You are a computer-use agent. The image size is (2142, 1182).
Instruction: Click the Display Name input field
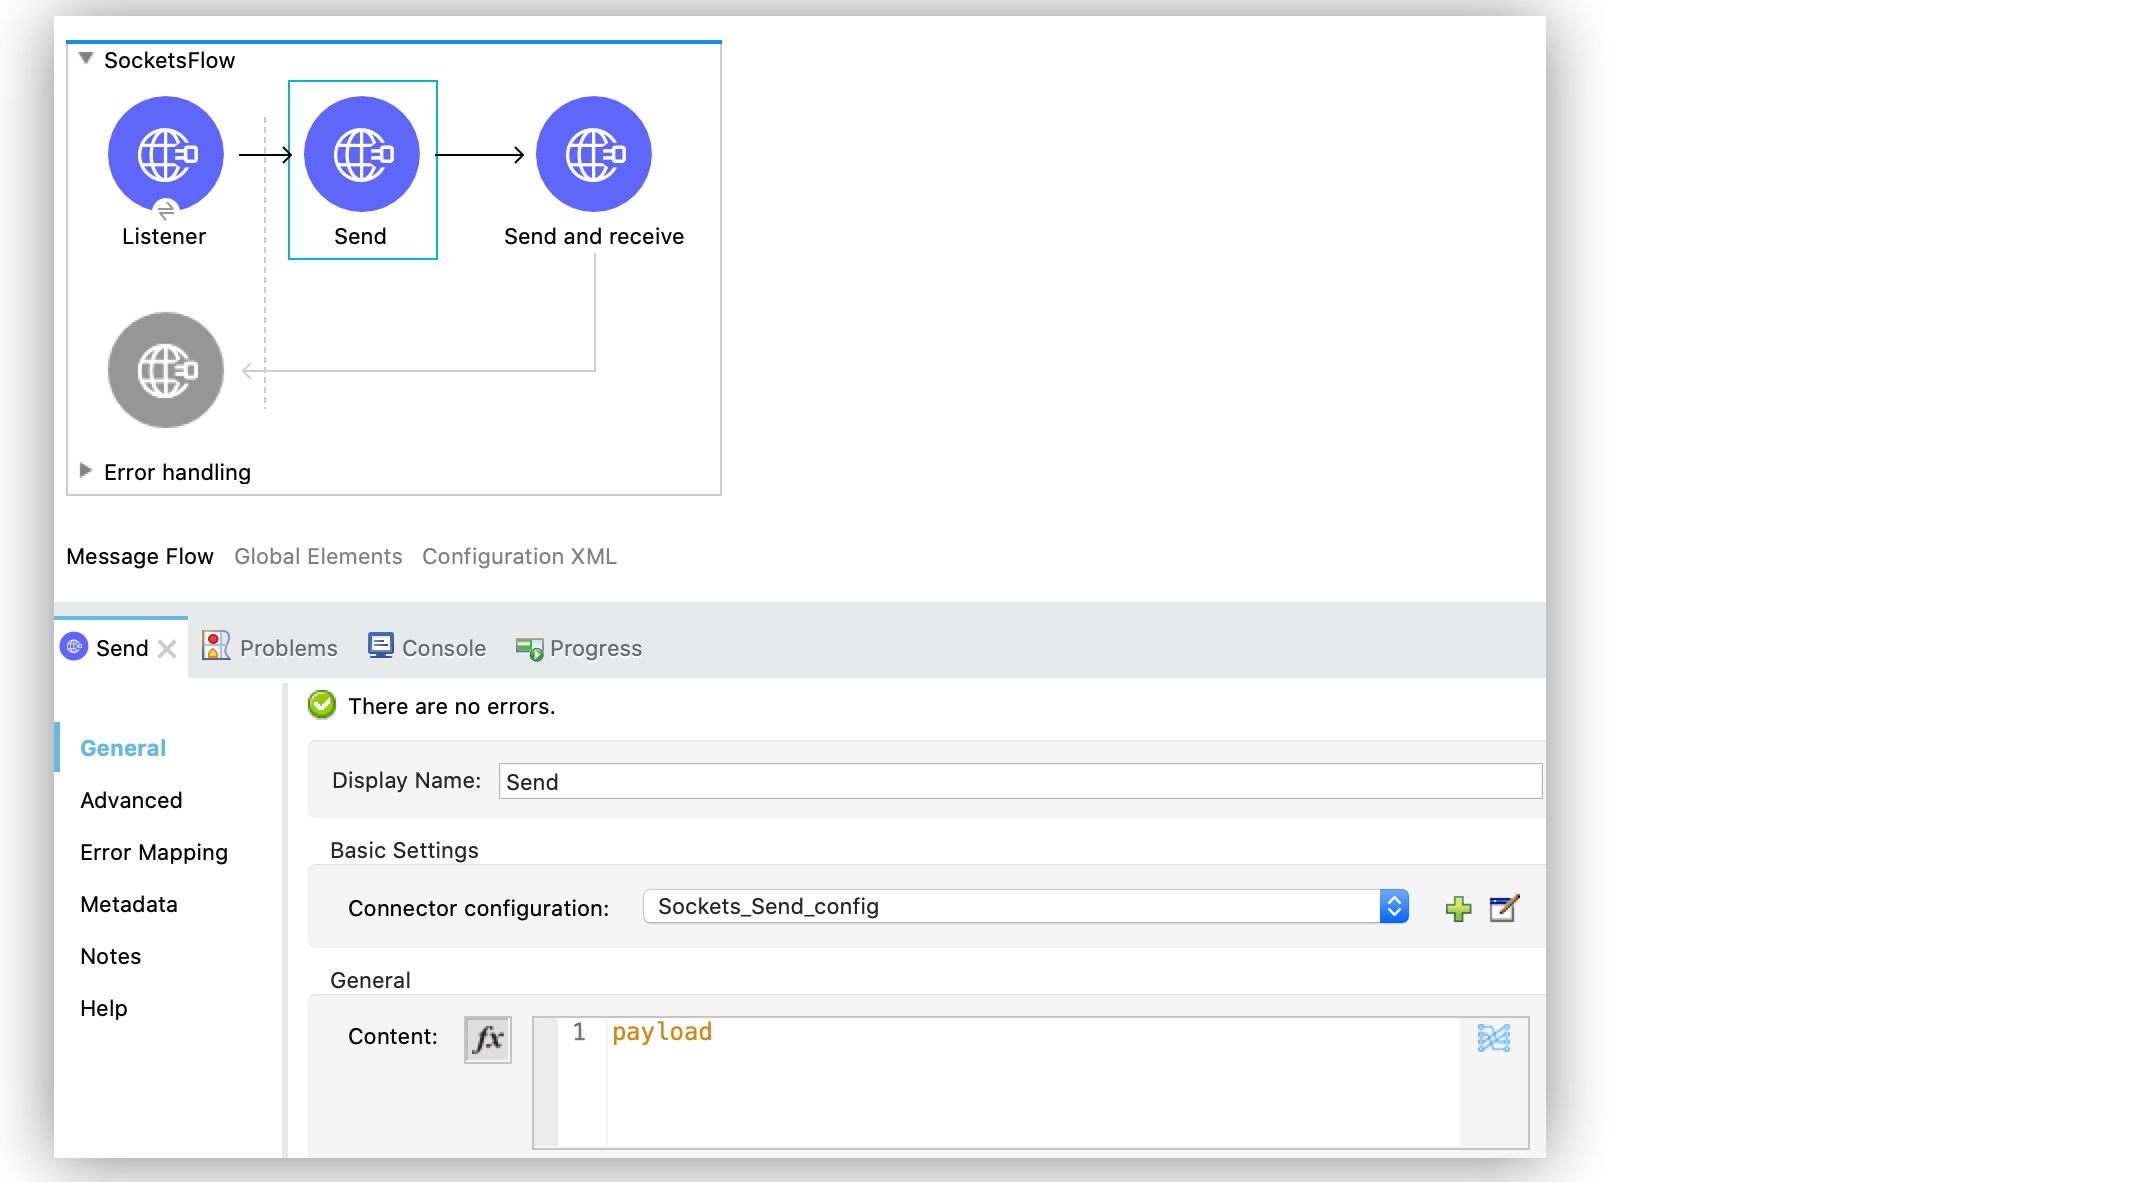[1019, 781]
